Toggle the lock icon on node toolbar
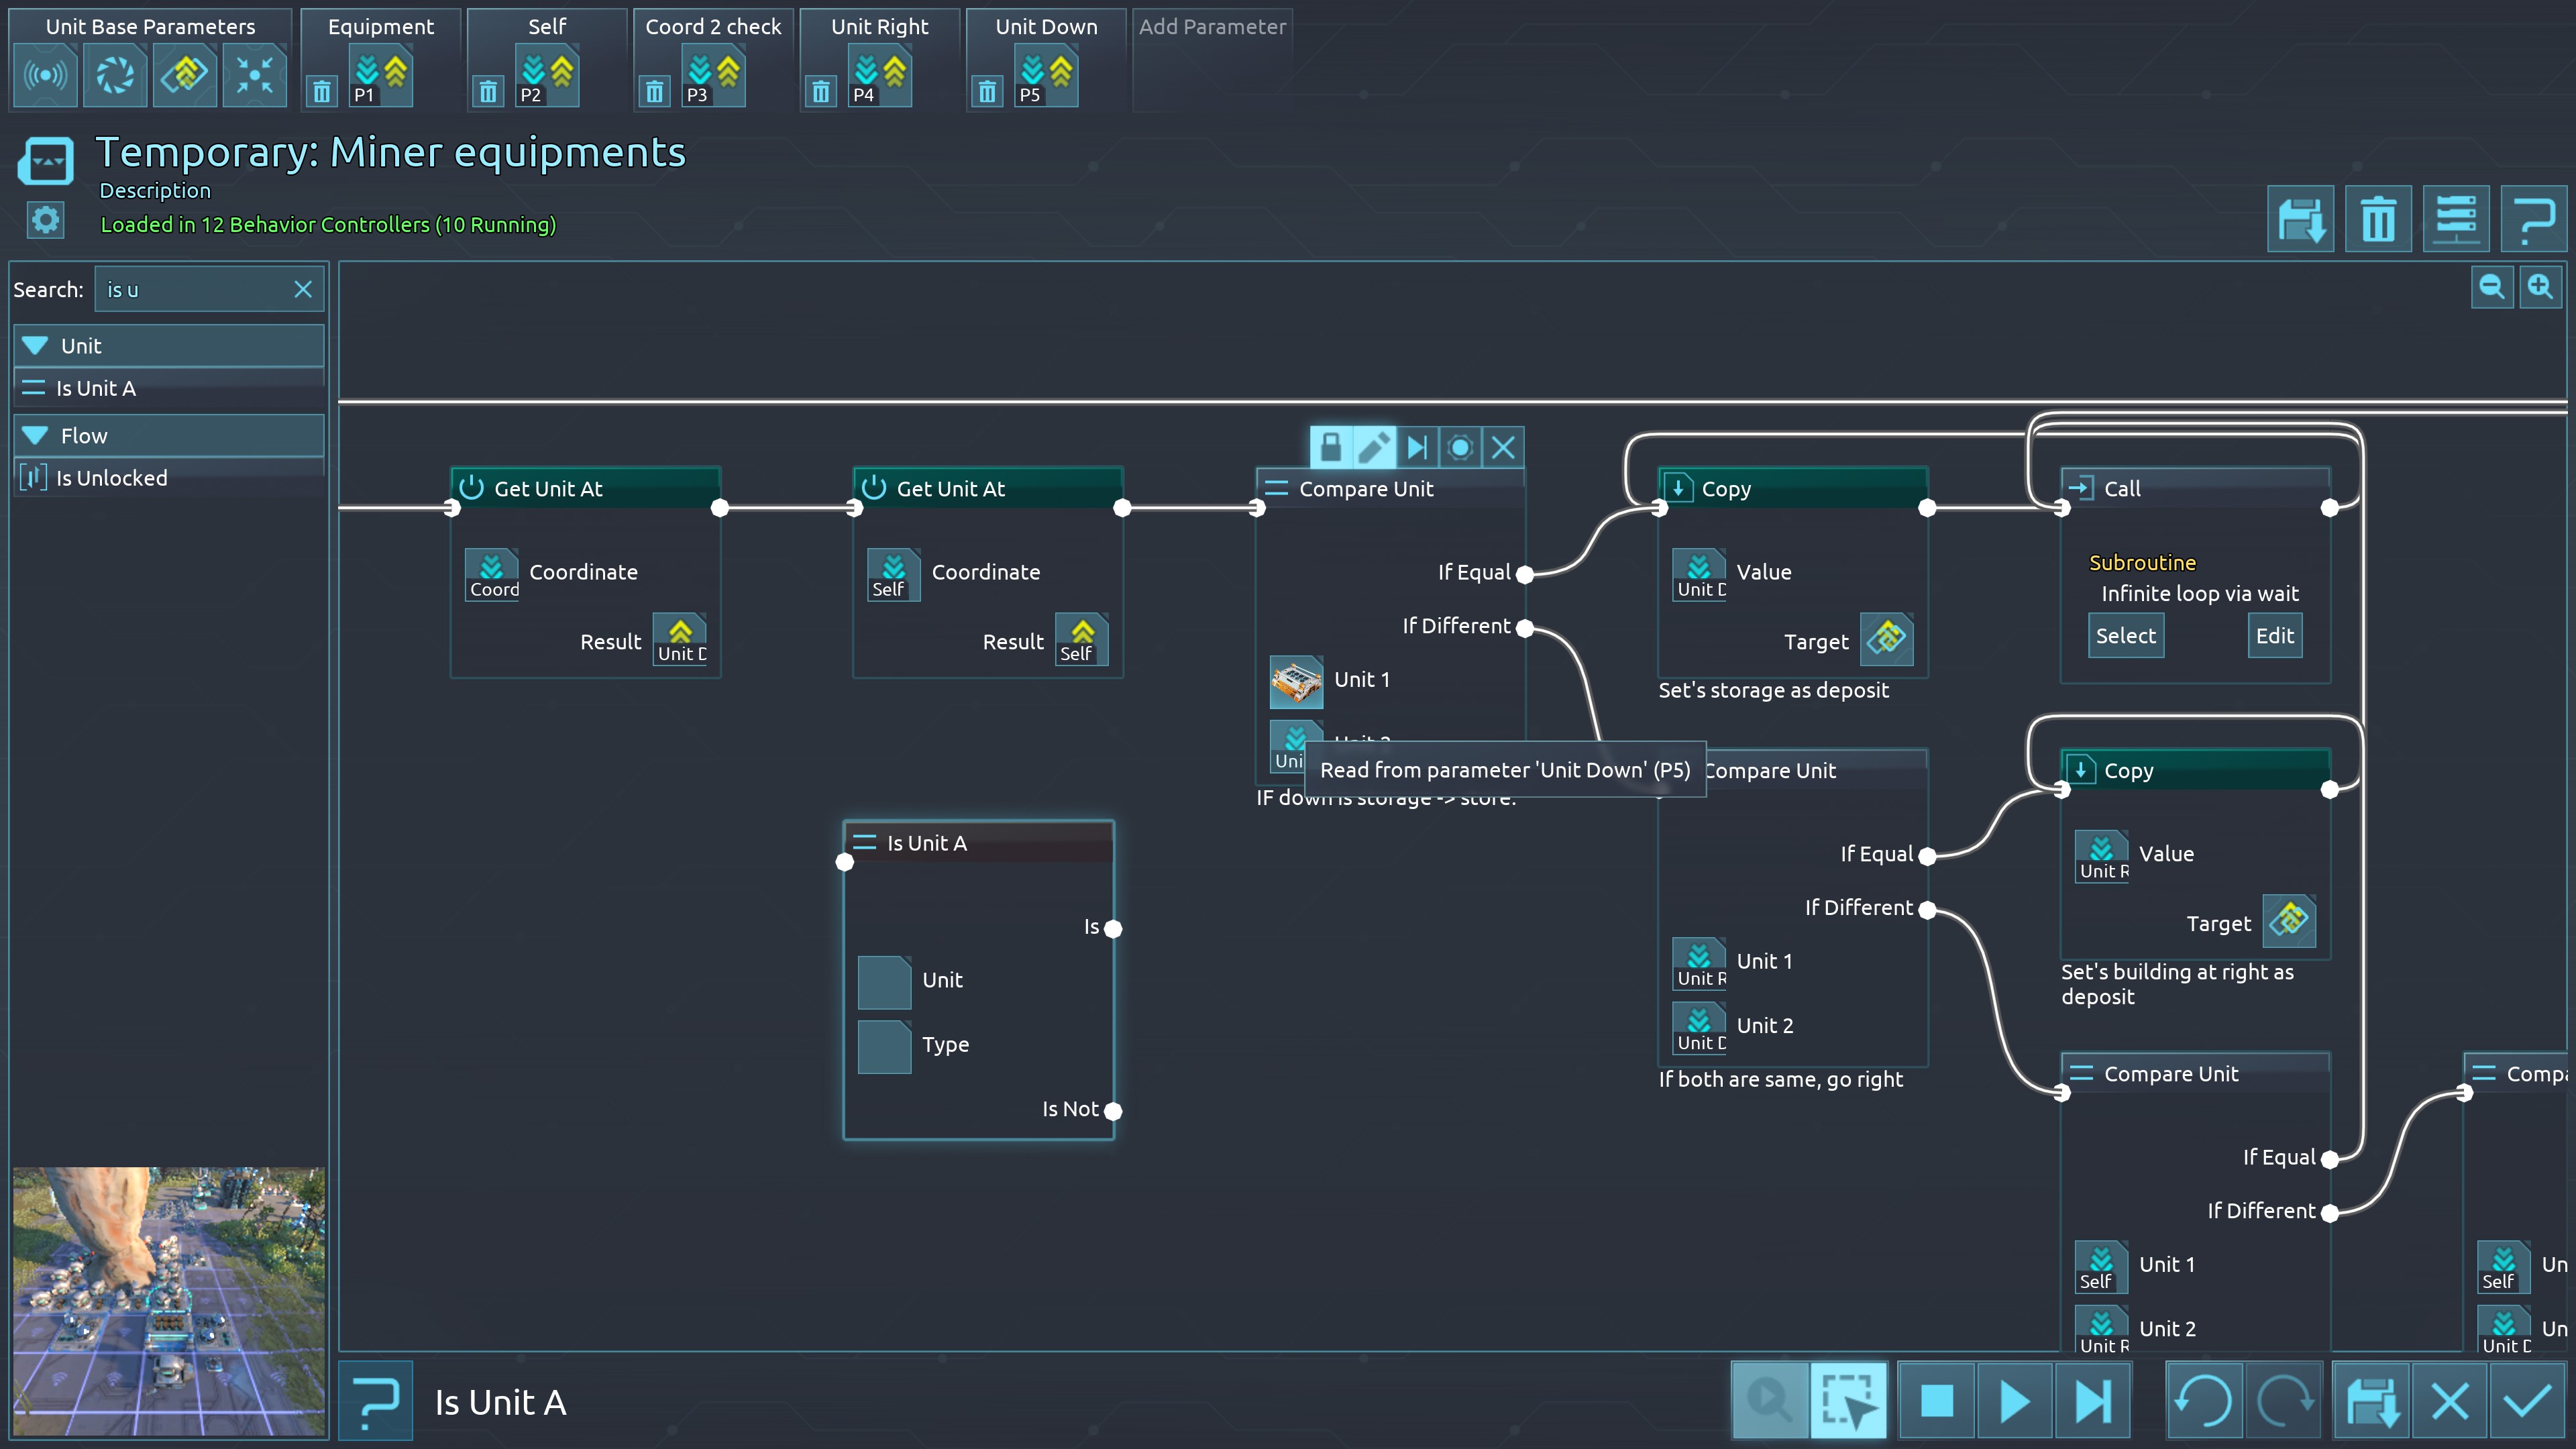 (1330, 447)
